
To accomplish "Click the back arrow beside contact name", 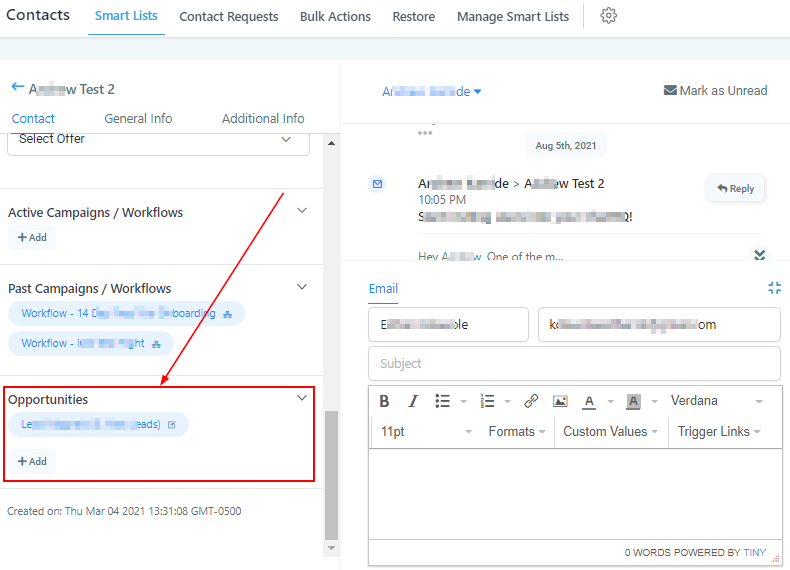I will (x=17, y=88).
